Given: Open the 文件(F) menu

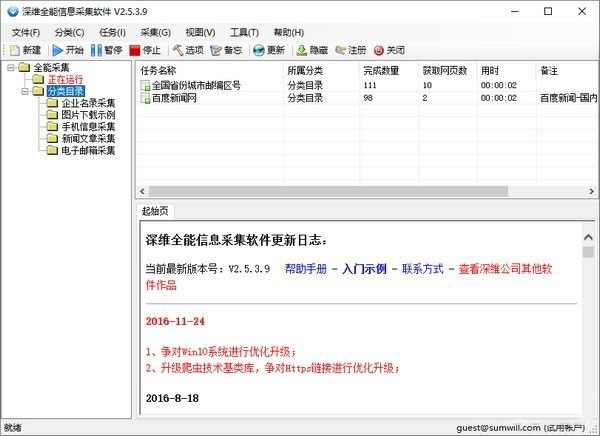Looking at the screenshot, I should [26, 33].
